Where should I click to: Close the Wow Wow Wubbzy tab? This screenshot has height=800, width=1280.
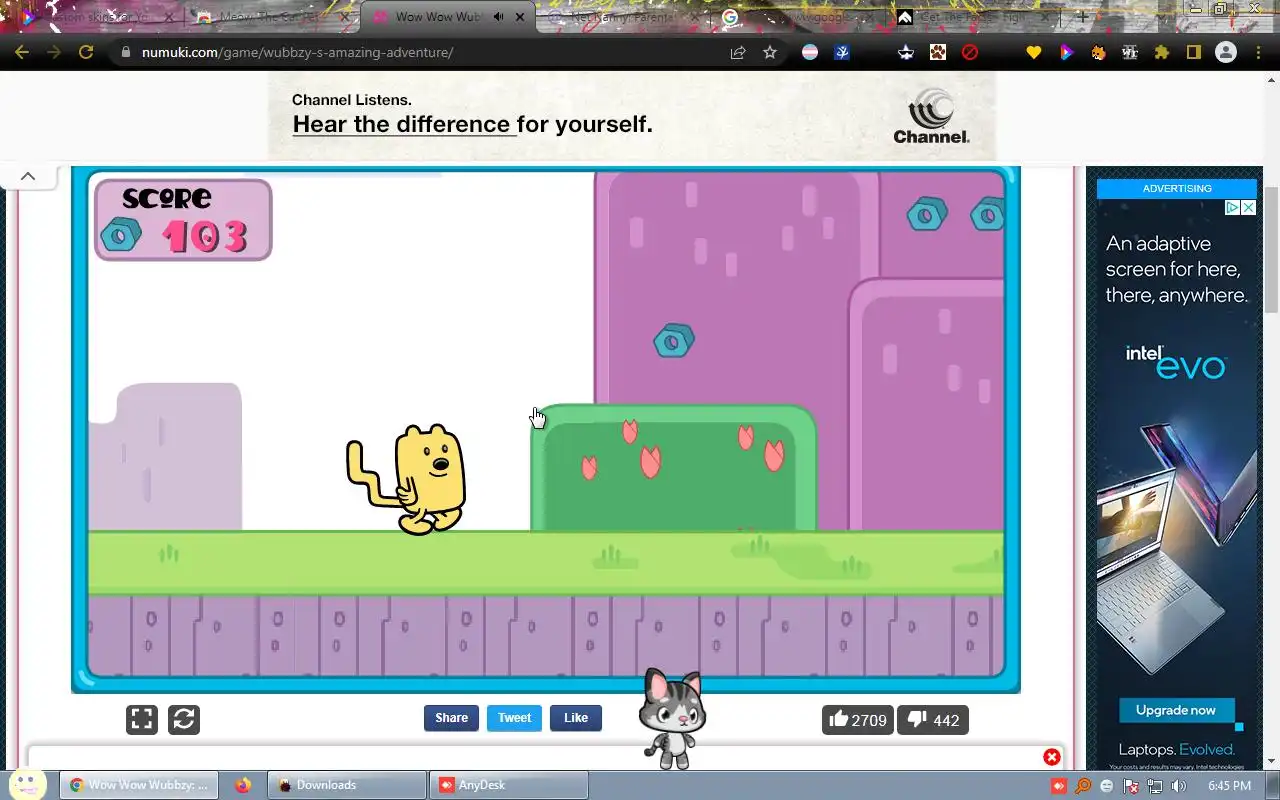click(x=520, y=17)
